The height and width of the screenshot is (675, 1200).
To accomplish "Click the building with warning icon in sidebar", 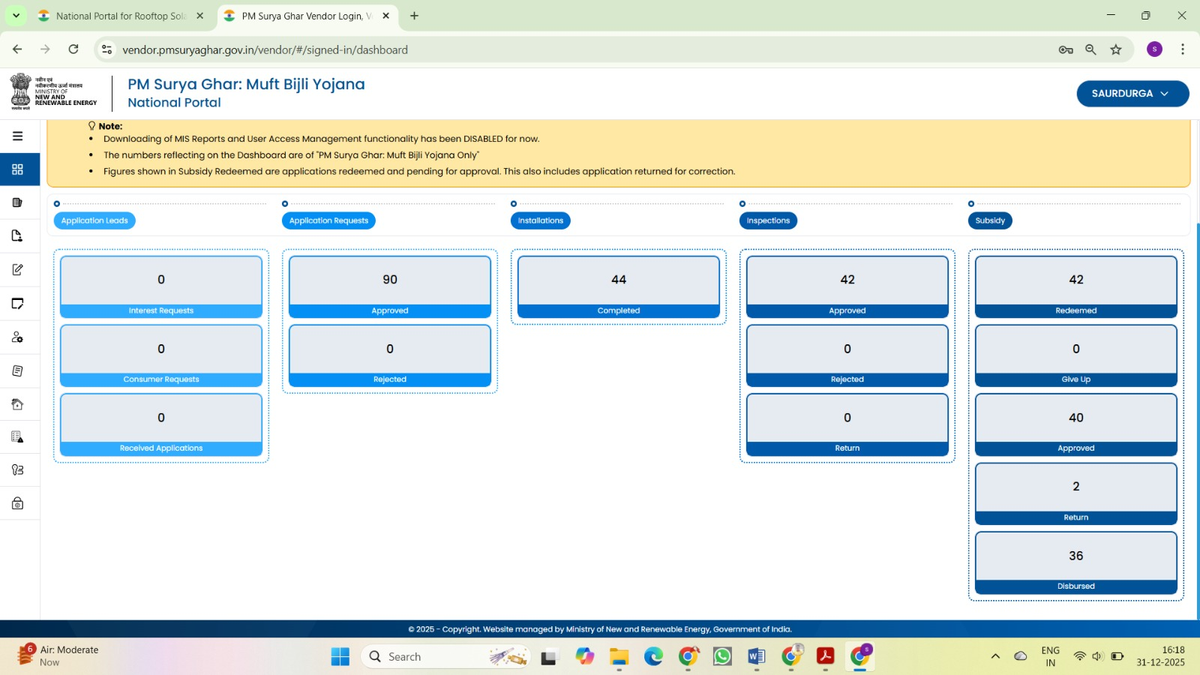I will pos(17,437).
